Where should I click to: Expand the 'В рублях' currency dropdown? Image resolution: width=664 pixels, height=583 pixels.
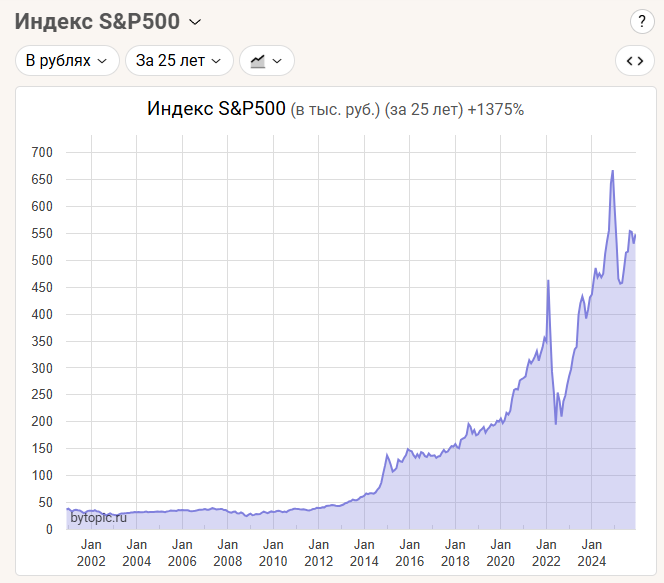pos(67,61)
